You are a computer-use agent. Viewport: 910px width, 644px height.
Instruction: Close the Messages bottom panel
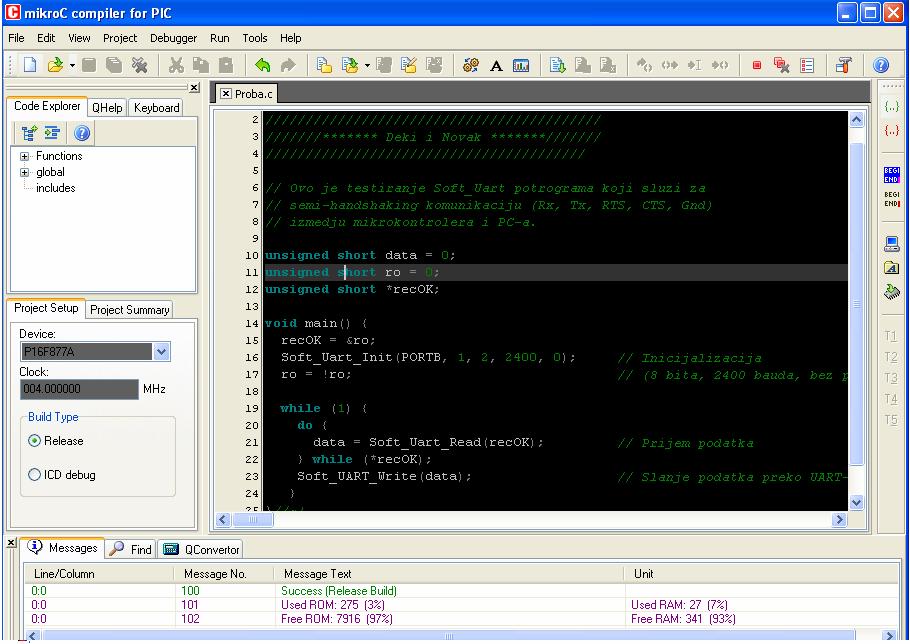(x=11, y=543)
